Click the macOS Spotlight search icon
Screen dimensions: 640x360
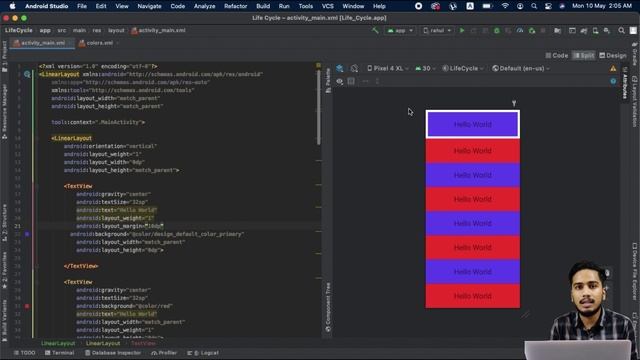point(534,6)
